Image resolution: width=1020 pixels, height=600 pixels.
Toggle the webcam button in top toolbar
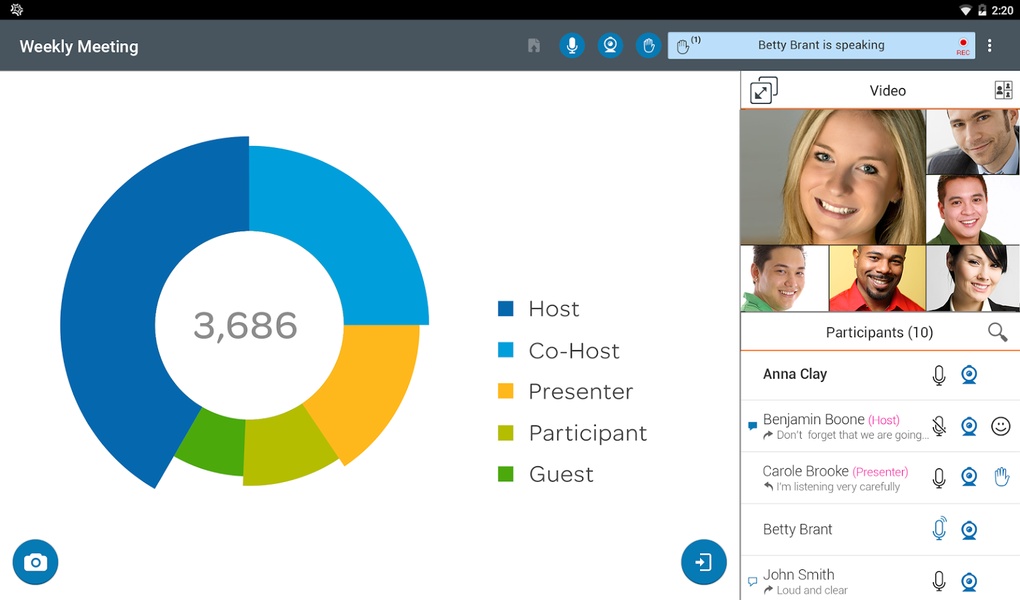[610, 46]
